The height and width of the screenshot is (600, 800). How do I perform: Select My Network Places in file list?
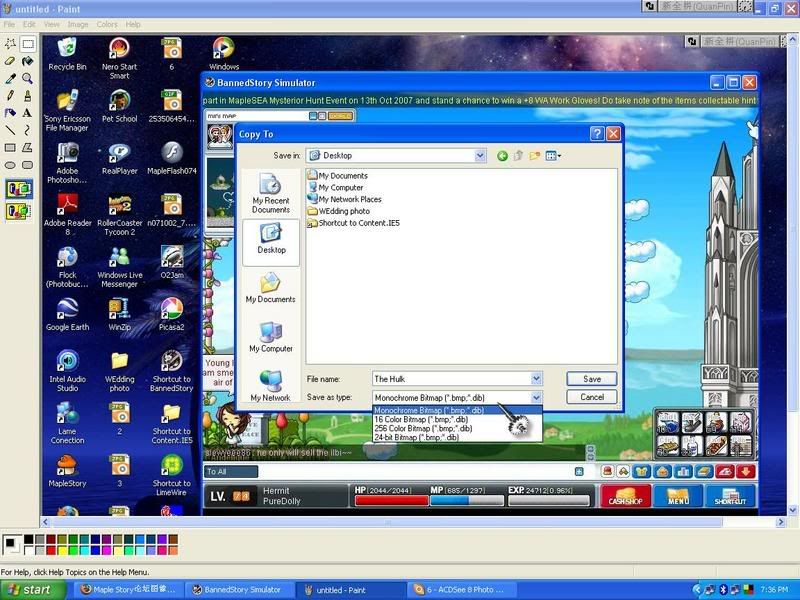point(344,199)
